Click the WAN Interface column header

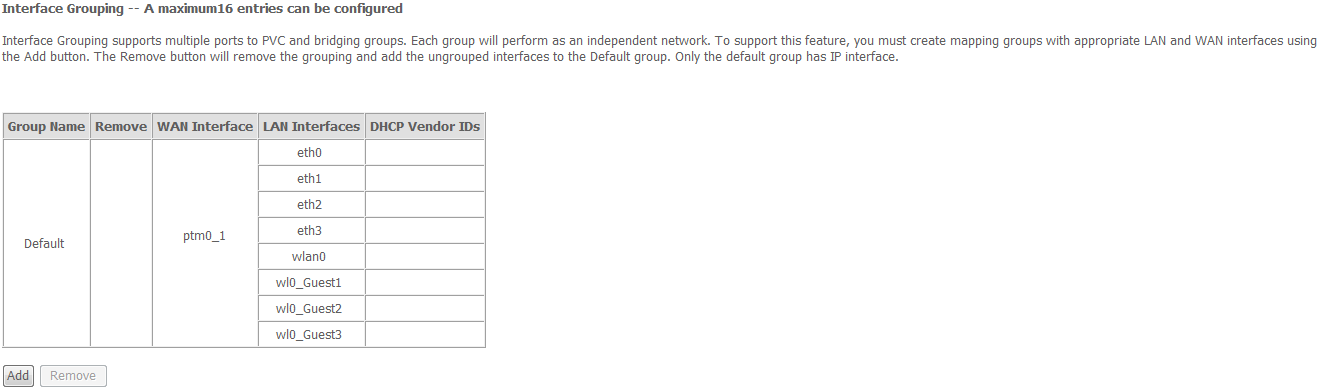205,127
